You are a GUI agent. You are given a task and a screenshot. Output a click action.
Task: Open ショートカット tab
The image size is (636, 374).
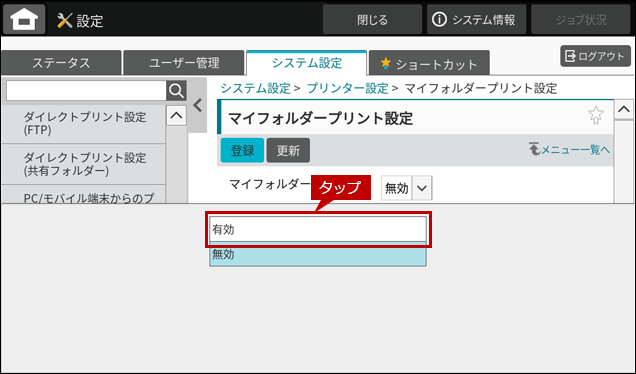[x=429, y=63]
